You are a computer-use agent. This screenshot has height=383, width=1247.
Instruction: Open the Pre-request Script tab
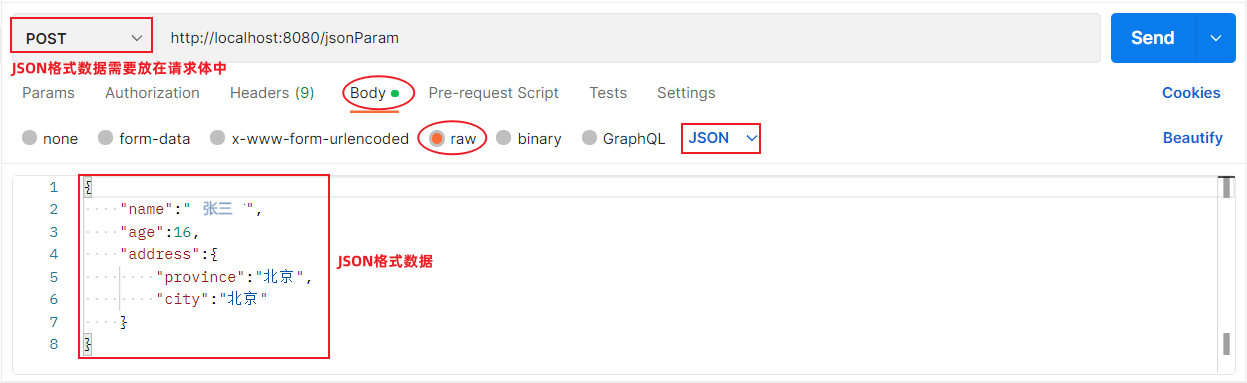coord(493,93)
